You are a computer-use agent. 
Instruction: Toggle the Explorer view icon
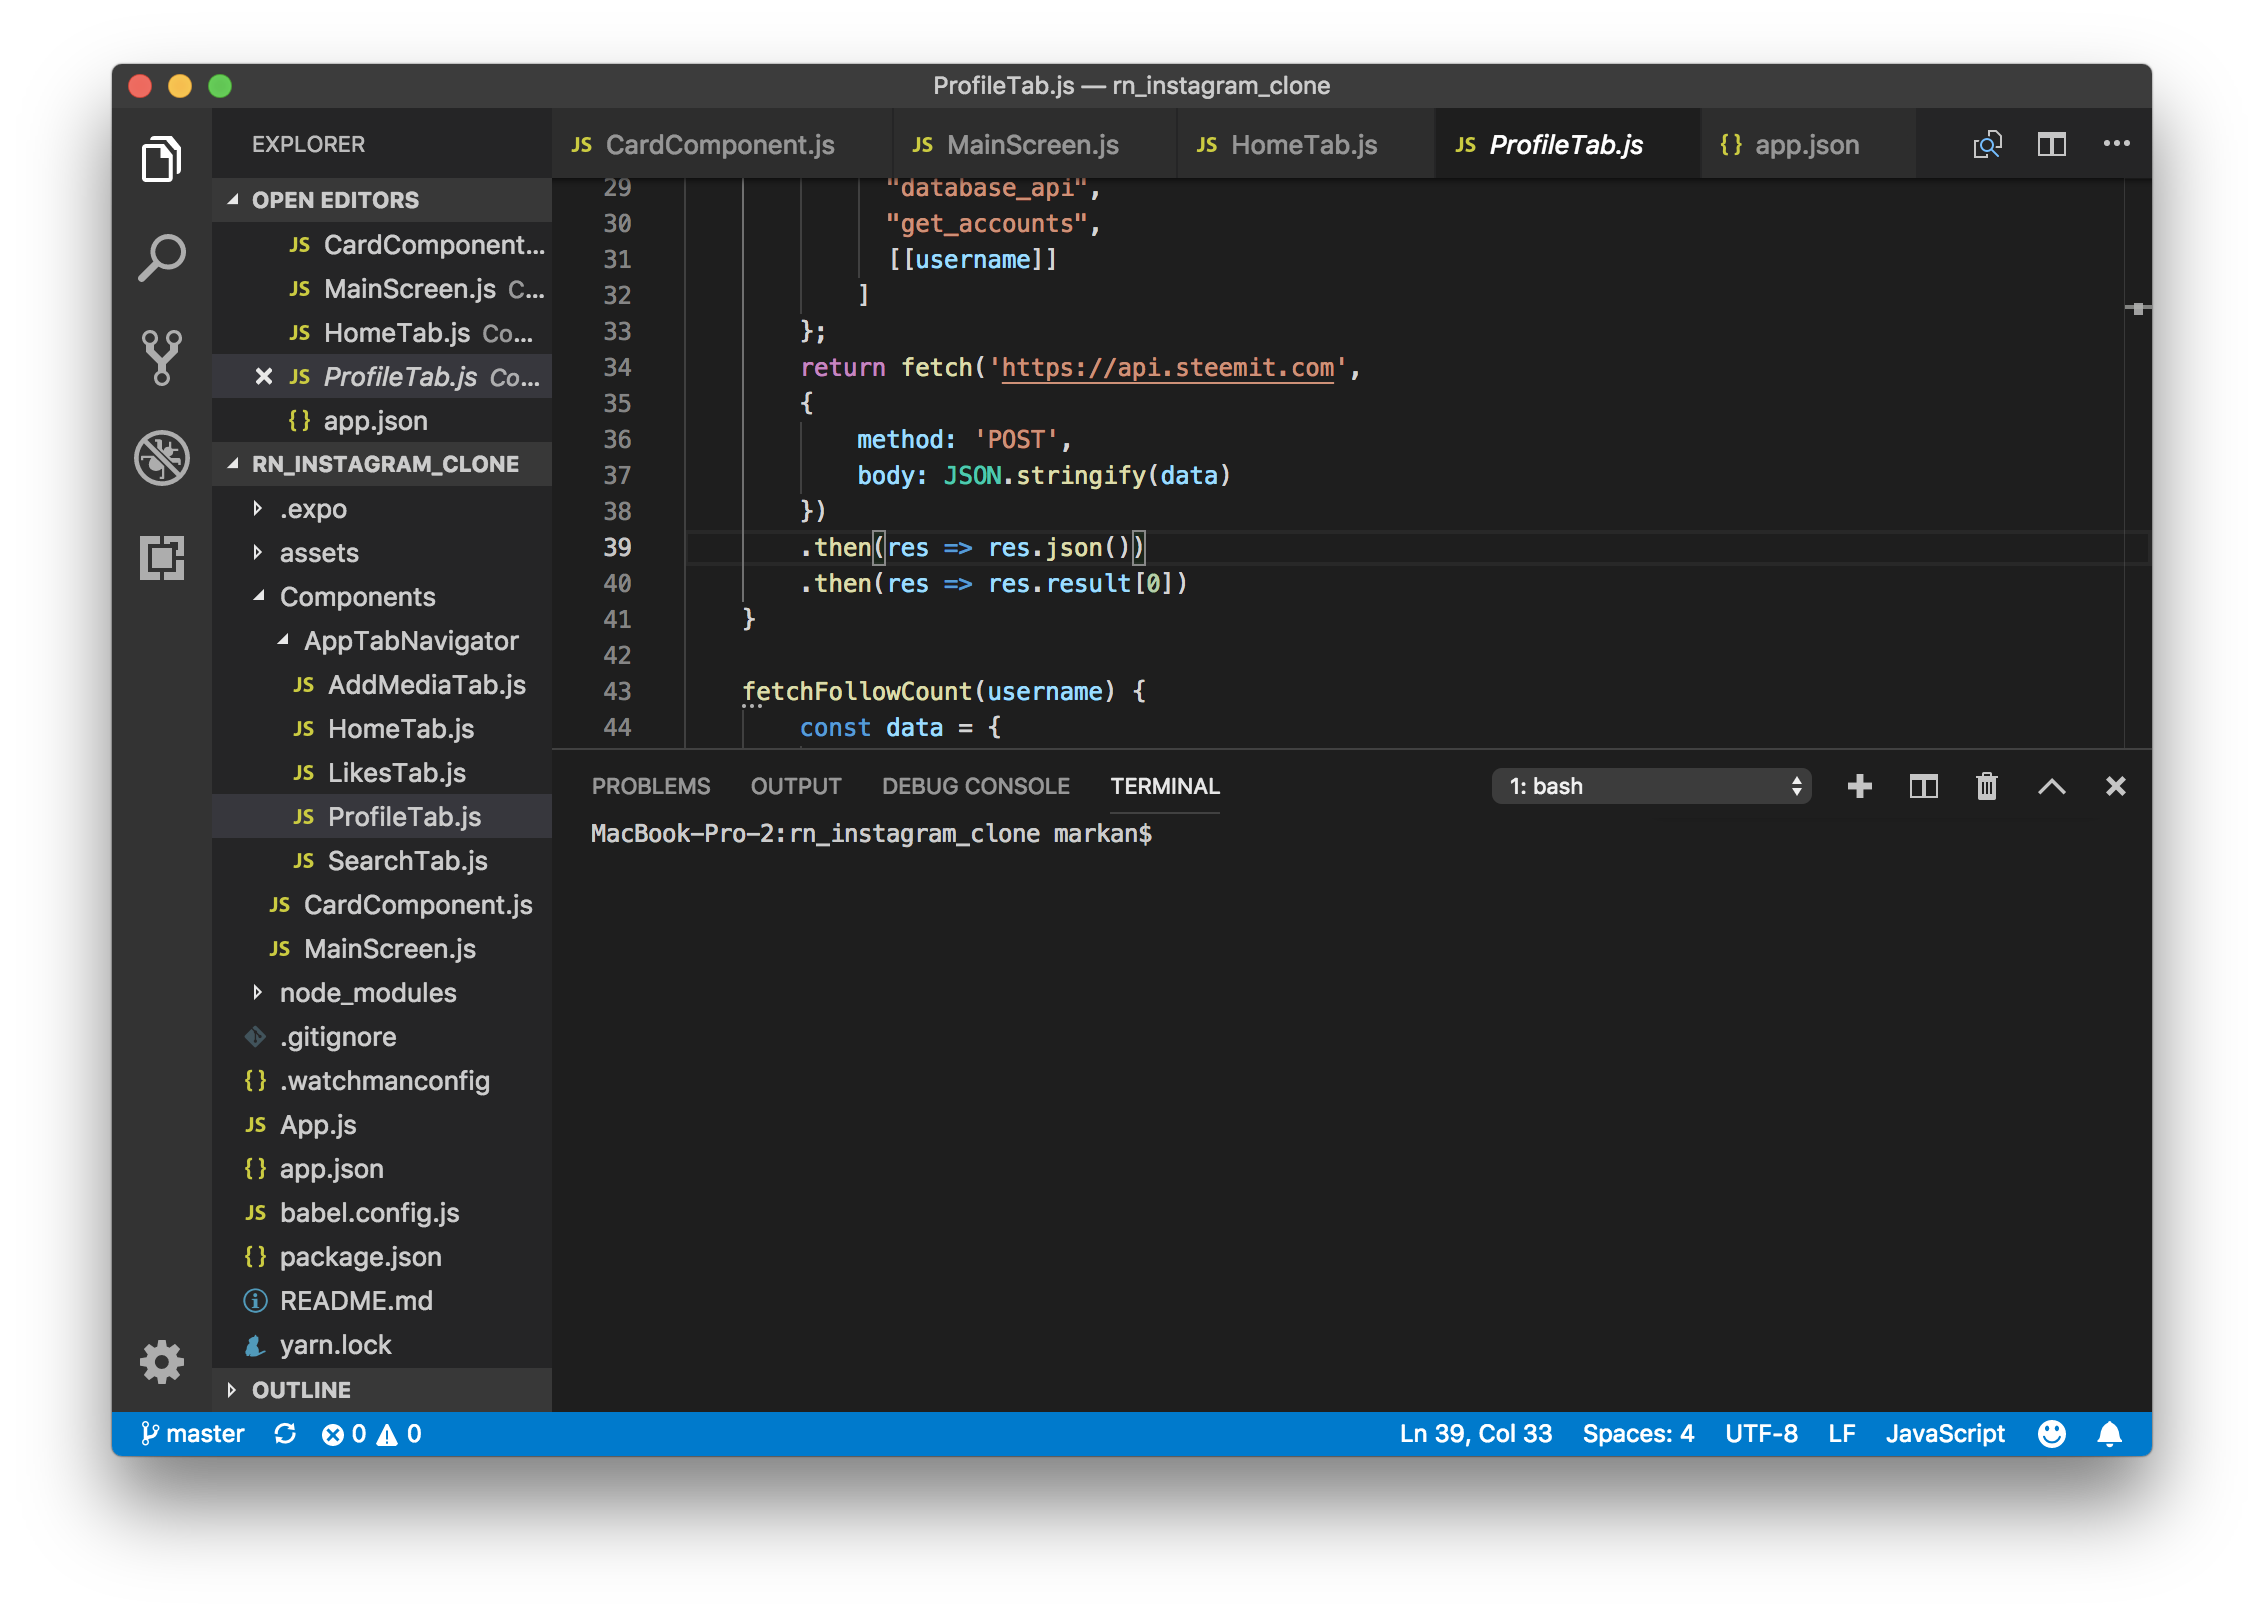click(161, 159)
